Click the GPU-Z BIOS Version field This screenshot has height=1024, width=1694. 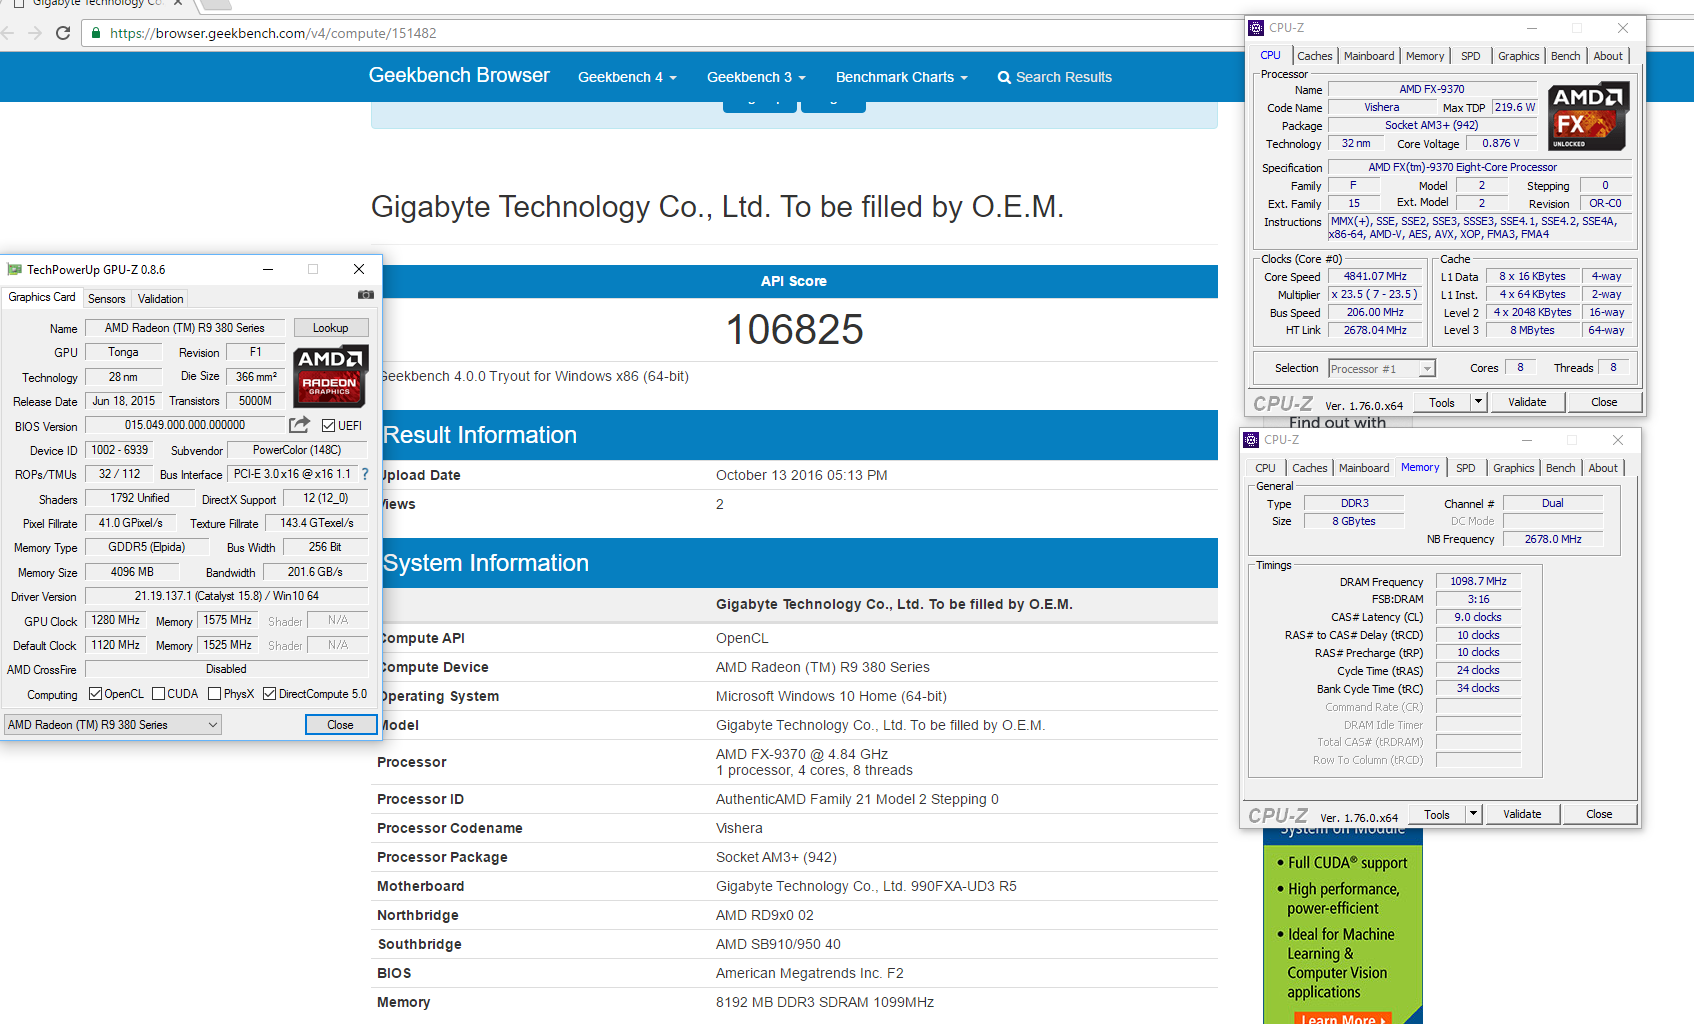pyautogui.click(x=185, y=425)
